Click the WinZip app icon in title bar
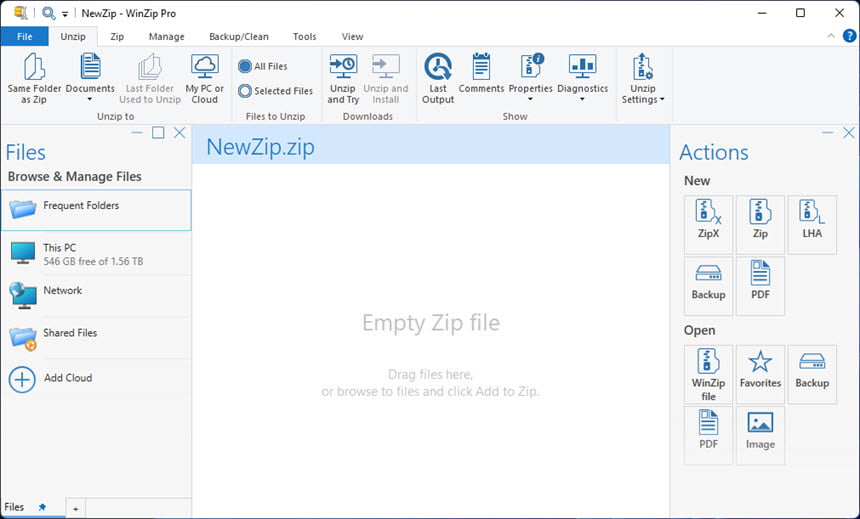This screenshot has height=519, width=860. coord(20,13)
